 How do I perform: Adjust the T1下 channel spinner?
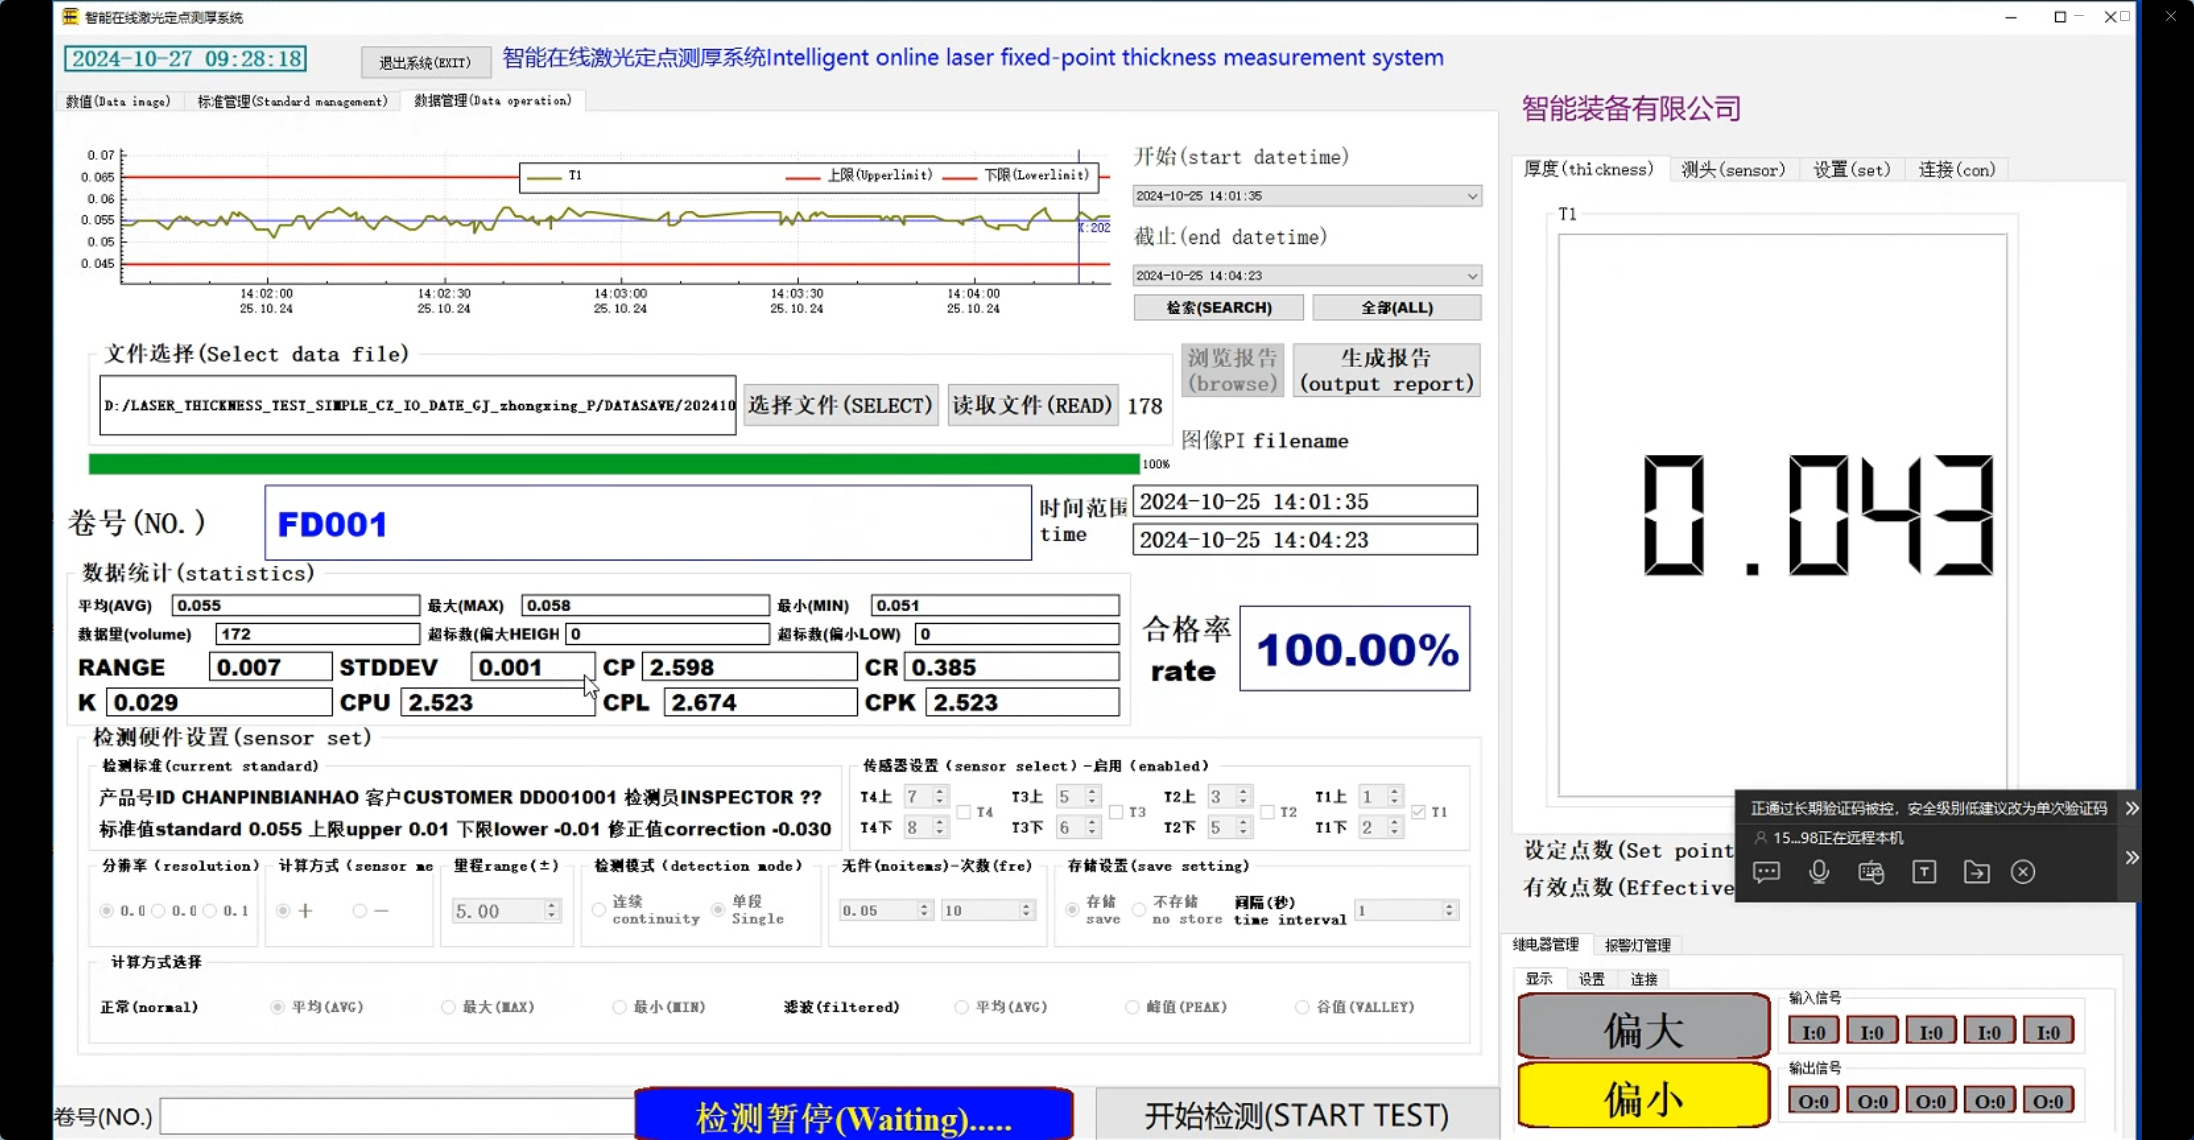click(x=1395, y=828)
